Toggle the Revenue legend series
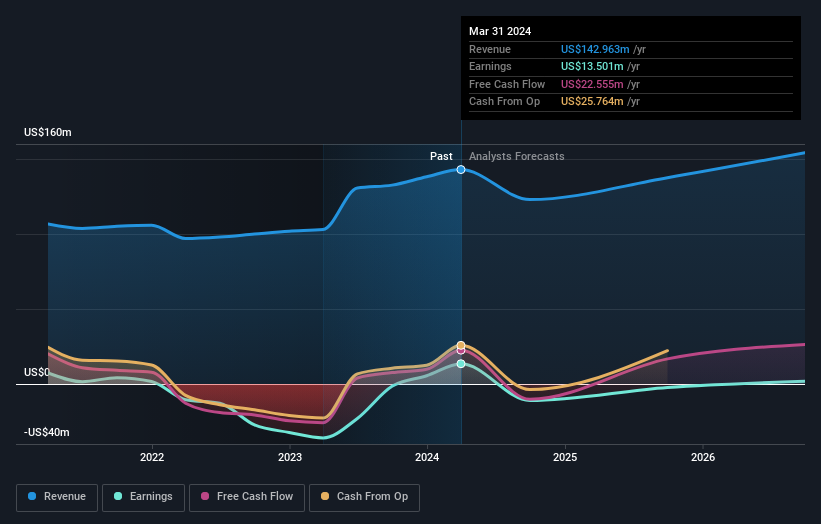 coord(57,497)
